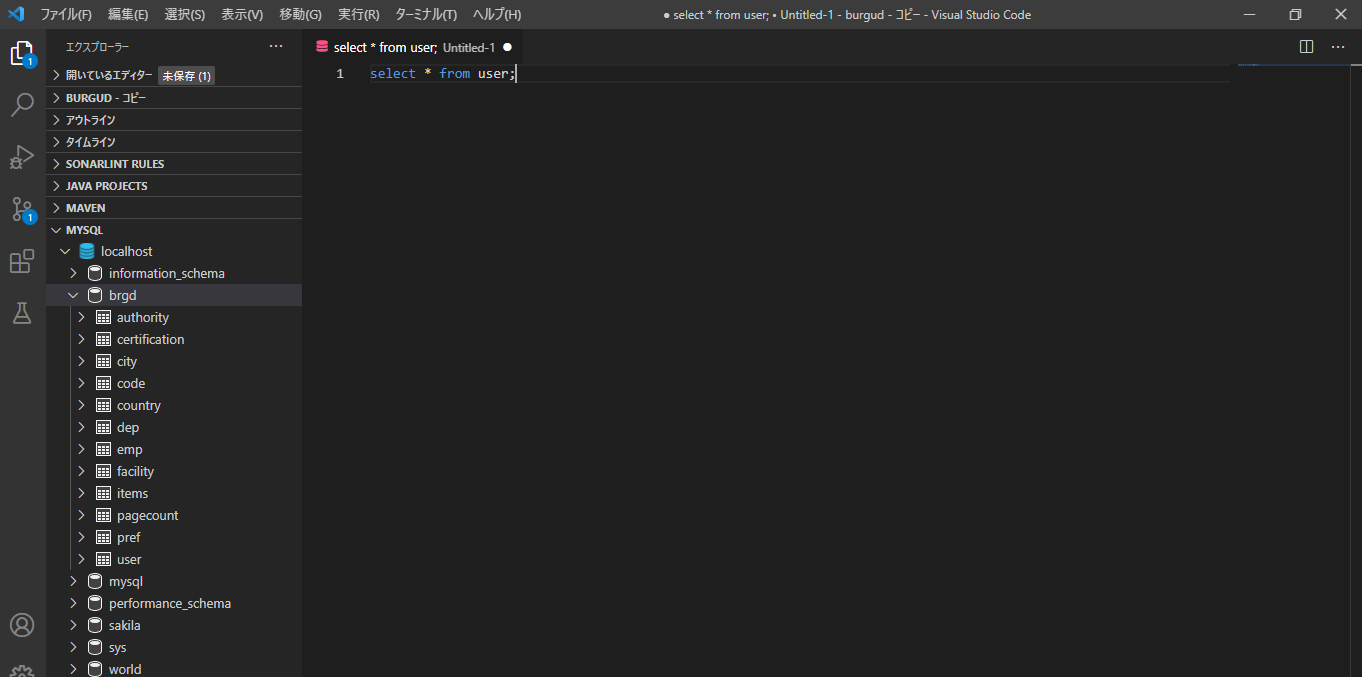Expand the pref table chevron
Image resolution: width=1362 pixels, height=677 pixels.
tap(81, 537)
